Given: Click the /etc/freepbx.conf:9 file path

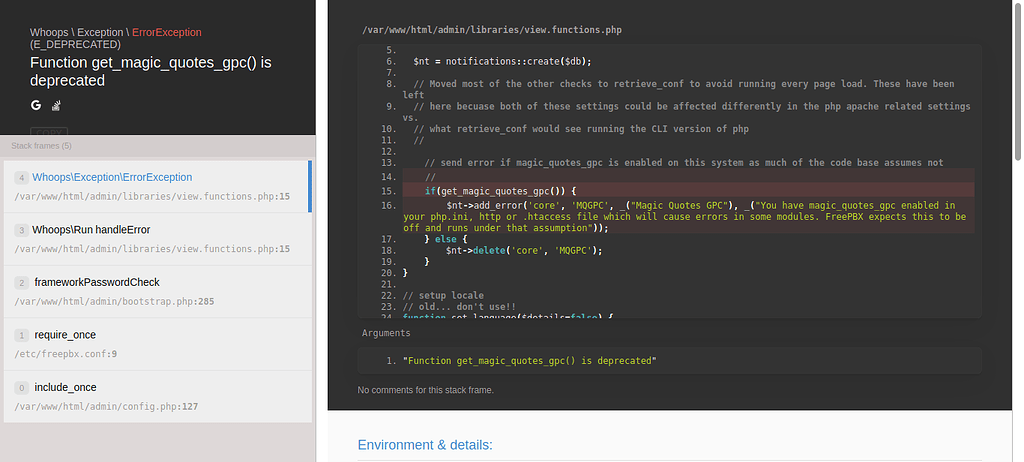Looking at the screenshot, I should pos(66,354).
